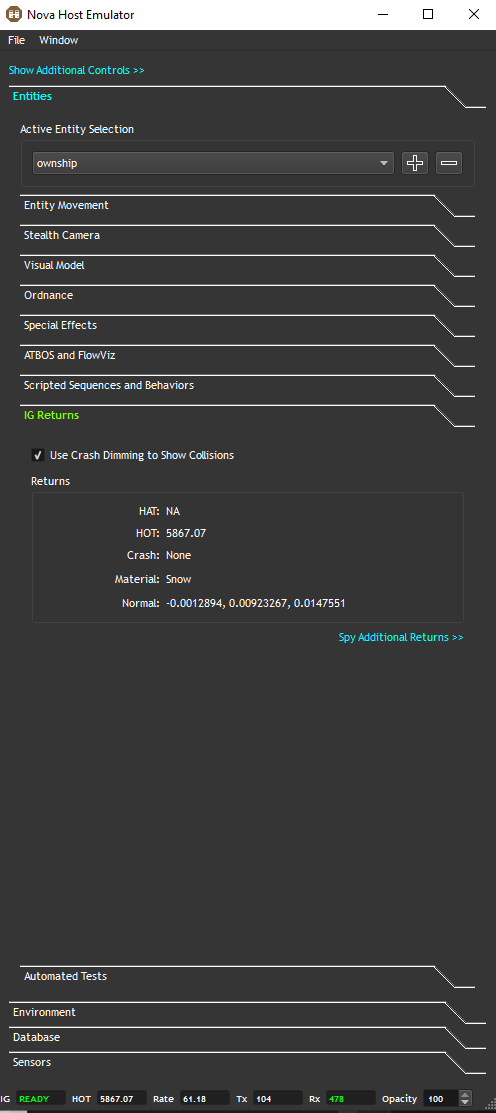The width and height of the screenshot is (496, 1113).
Task: Click the plus icon to add entity
Action: pos(414,163)
